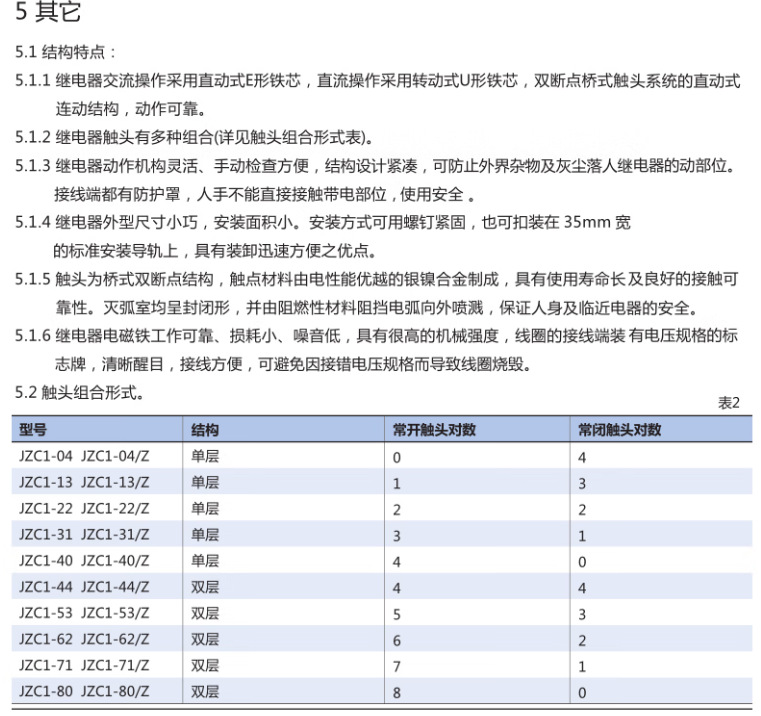The width and height of the screenshot is (761, 716).
Task: Click paragraph 5.1.6 about 电磁铁工作可靠
Action: tap(377, 350)
